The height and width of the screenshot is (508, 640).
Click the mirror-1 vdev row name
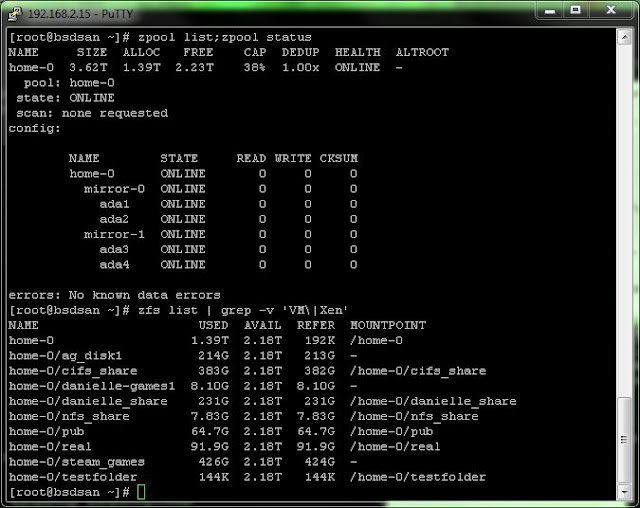coord(114,234)
